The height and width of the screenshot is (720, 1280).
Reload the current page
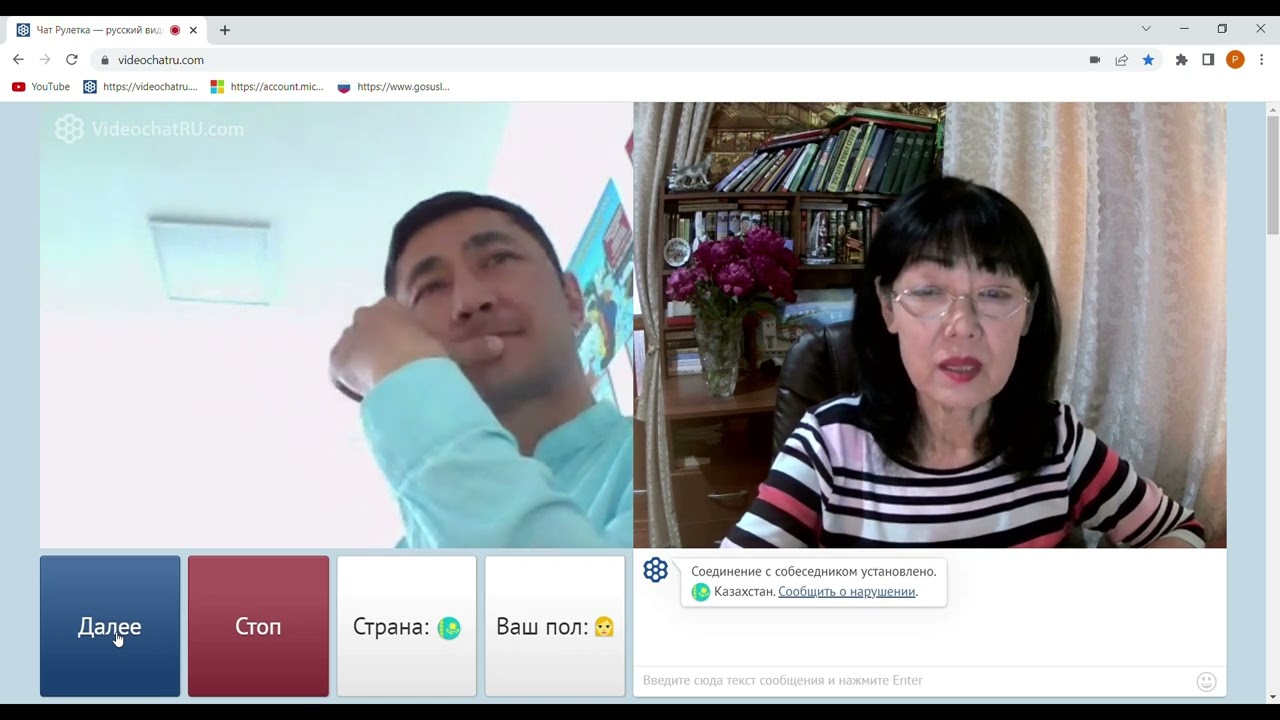72,60
